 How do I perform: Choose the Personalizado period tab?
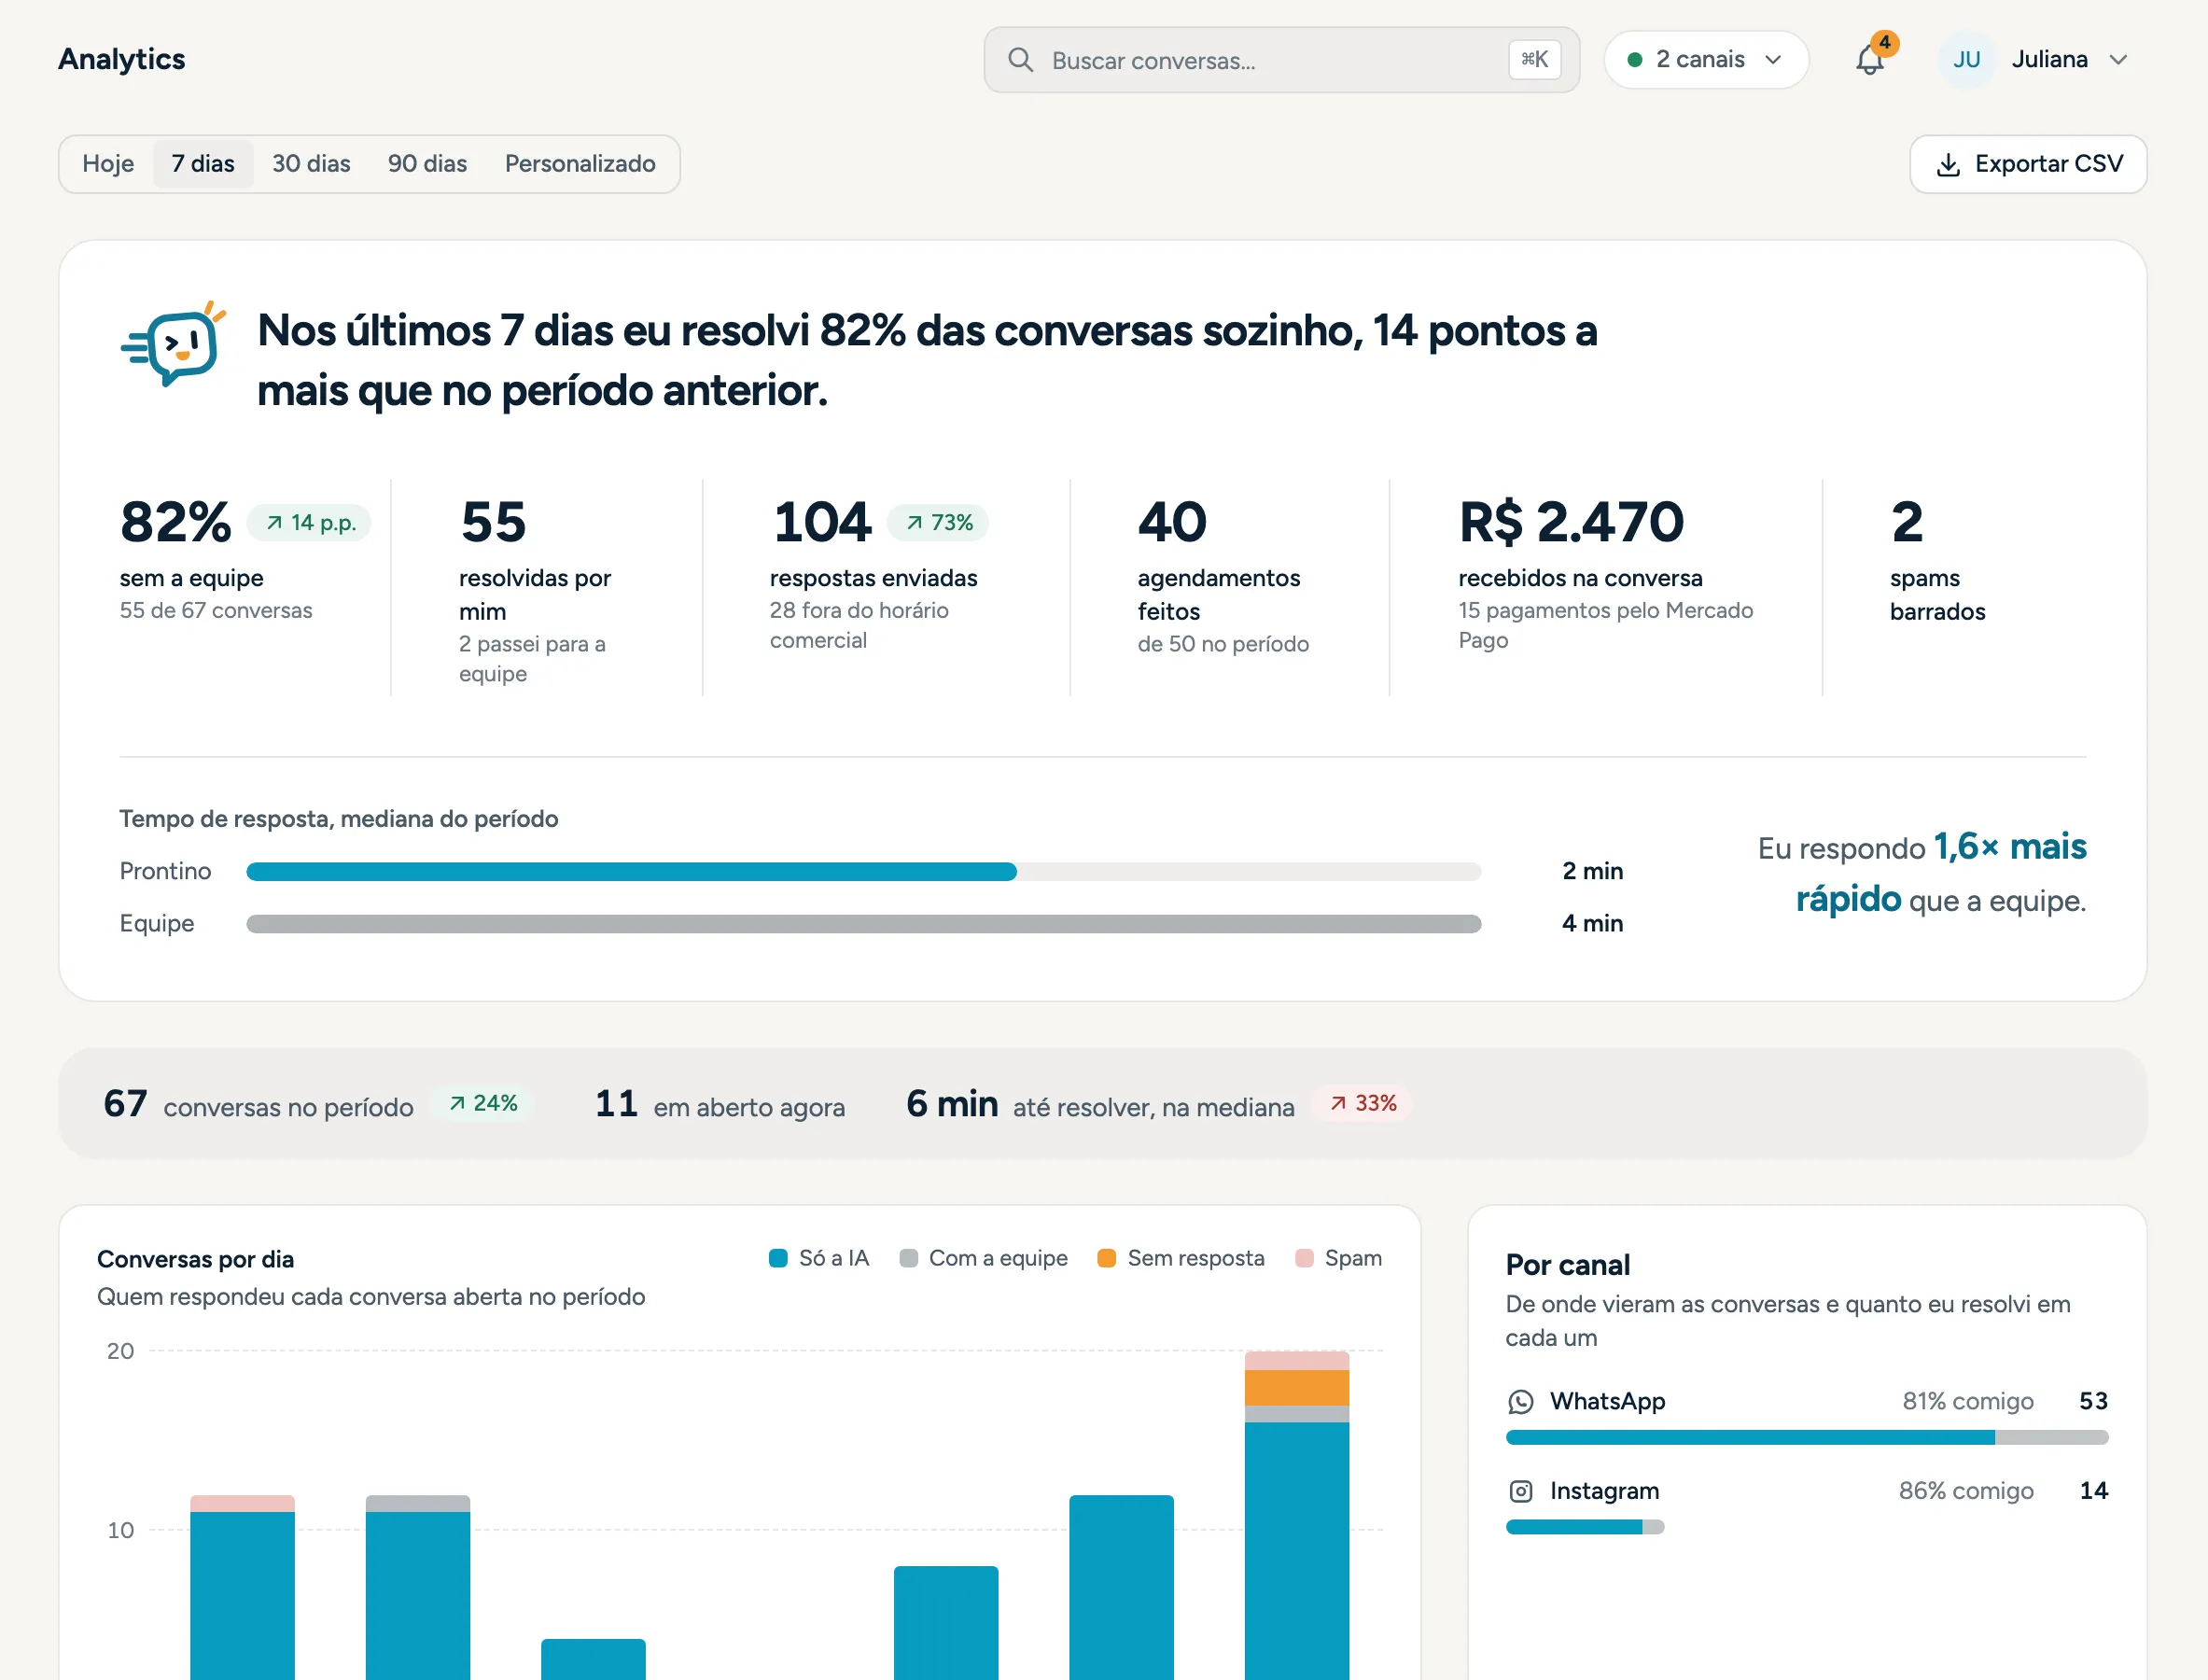click(x=580, y=164)
